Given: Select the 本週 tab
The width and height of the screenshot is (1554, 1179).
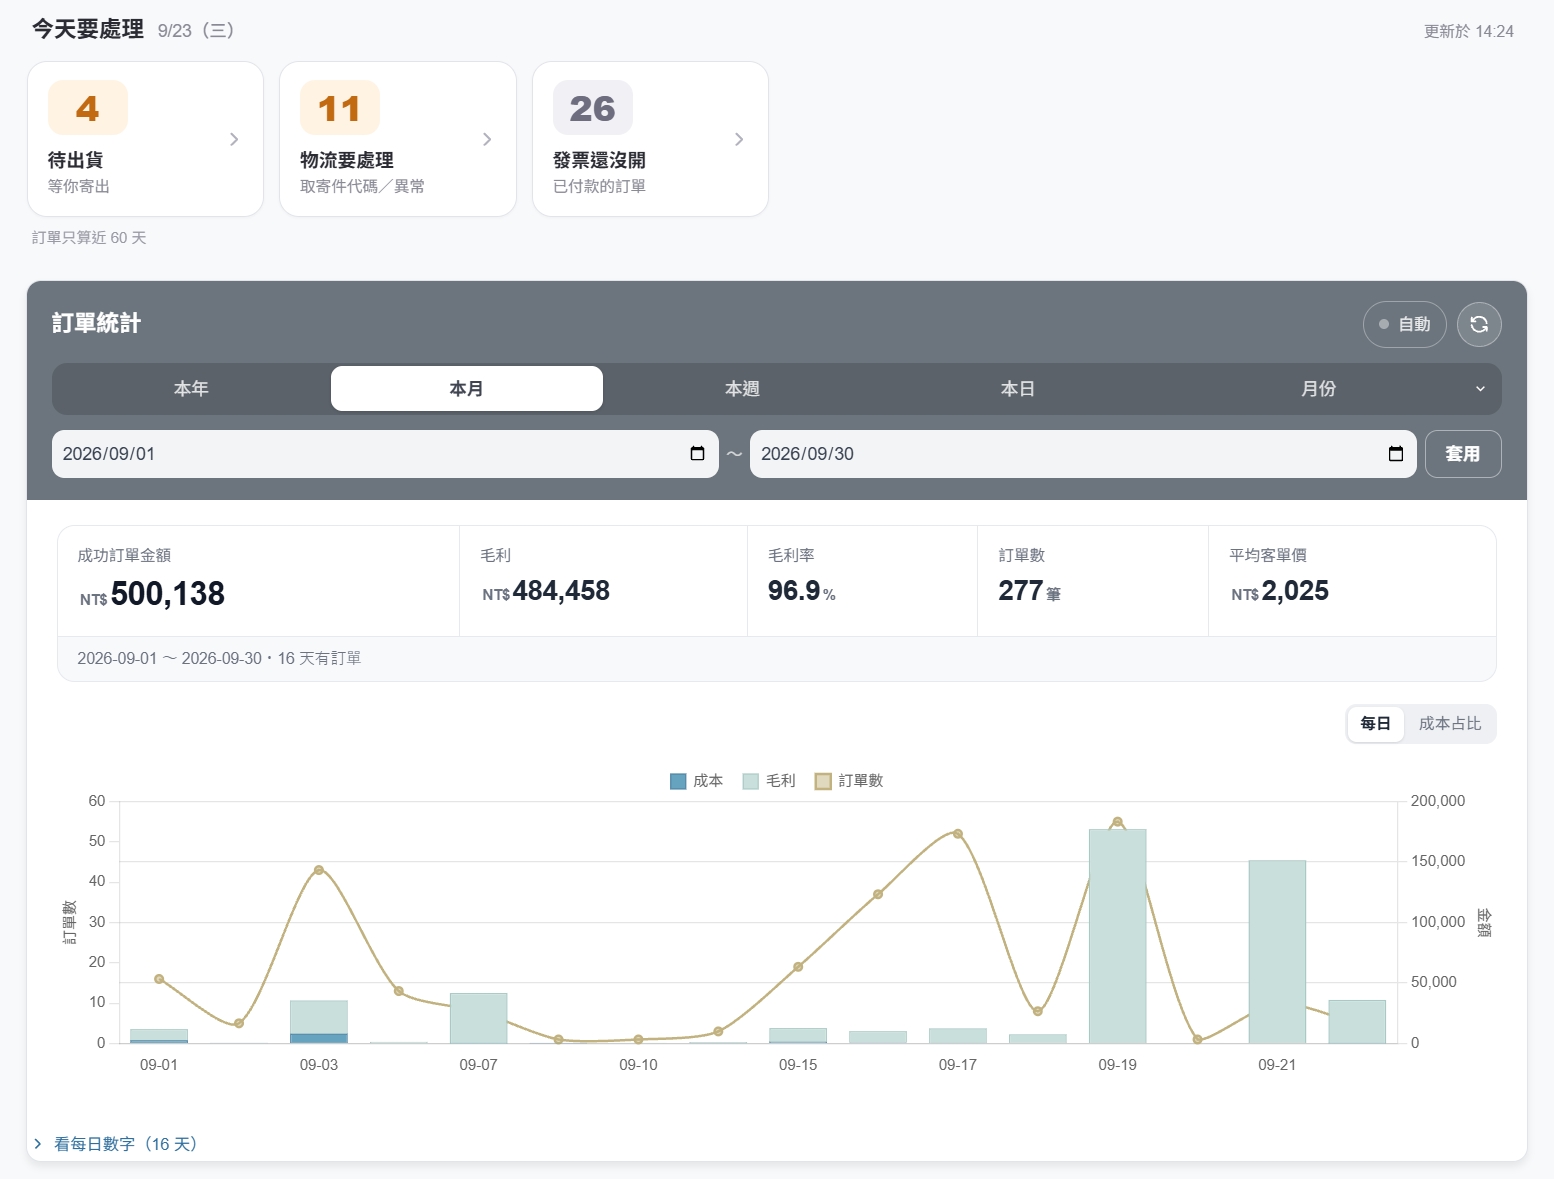Looking at the screenshot, I should tap(742, 389).
